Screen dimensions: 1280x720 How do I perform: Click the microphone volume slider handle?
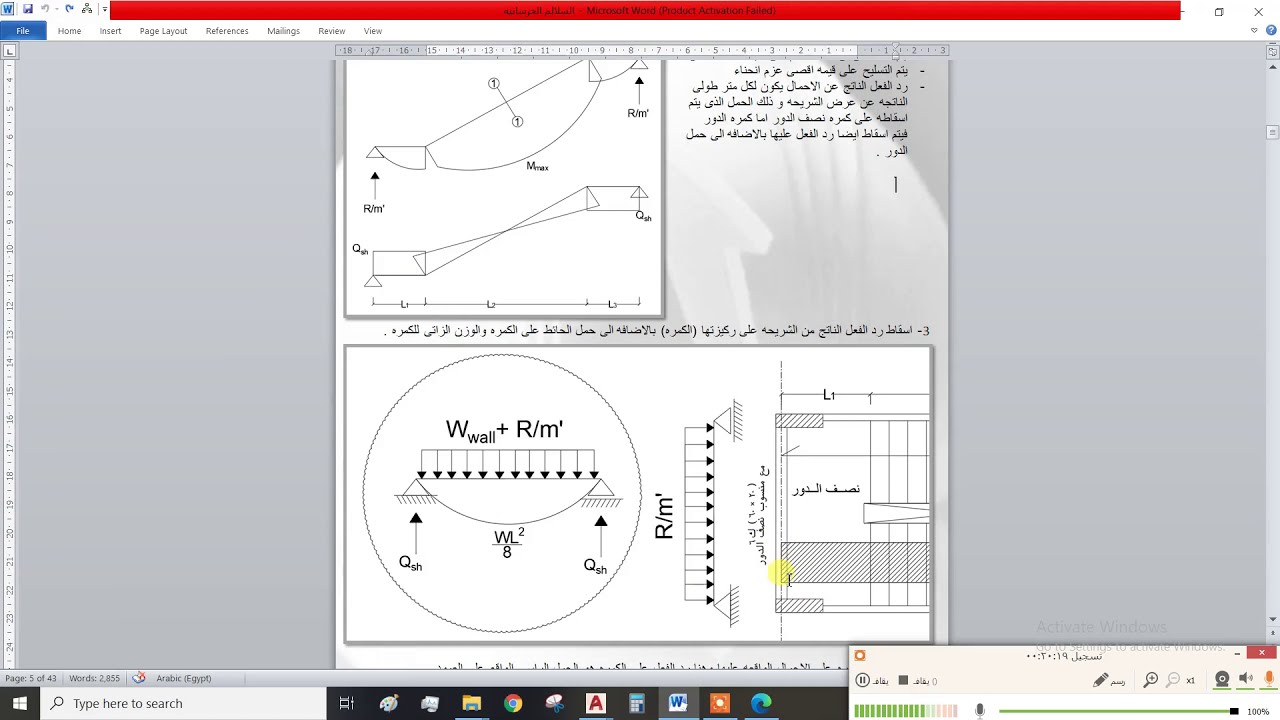1234,711
